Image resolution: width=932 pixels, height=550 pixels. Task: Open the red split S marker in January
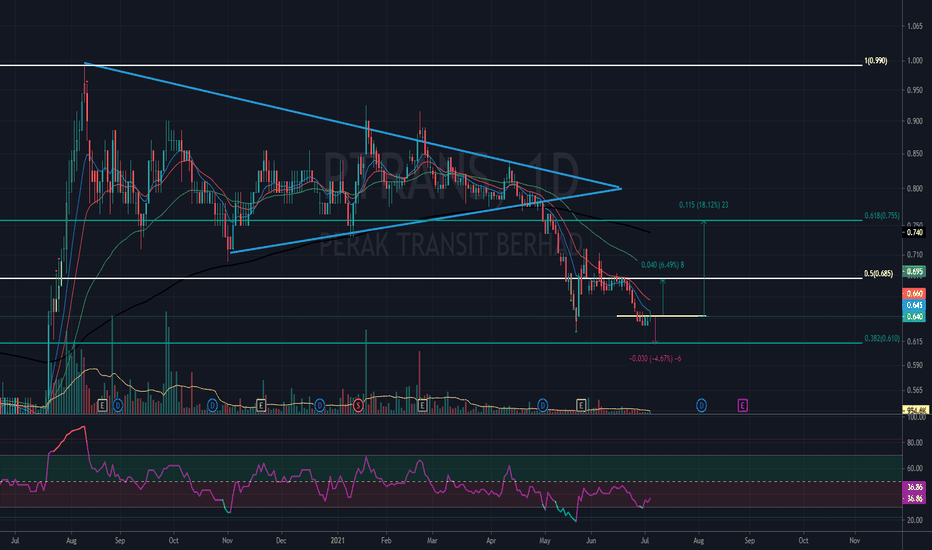click(x=358, y=406)
